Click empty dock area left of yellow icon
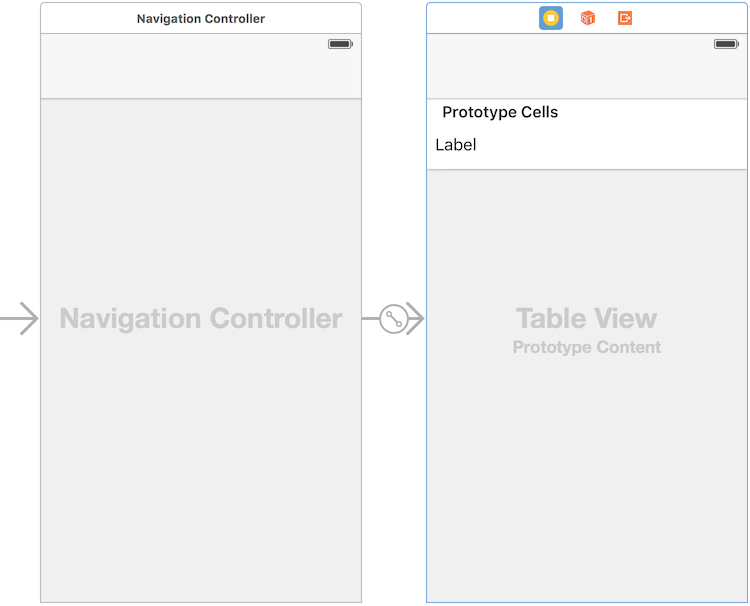The width and height of the screenshot is (750, 606). click(482, 18)
